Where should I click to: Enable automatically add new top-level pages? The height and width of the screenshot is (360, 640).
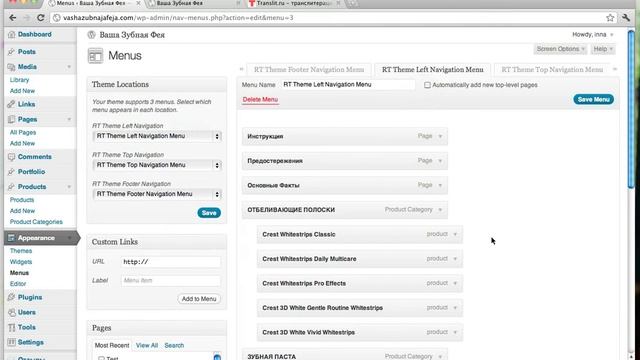(427, 85)
